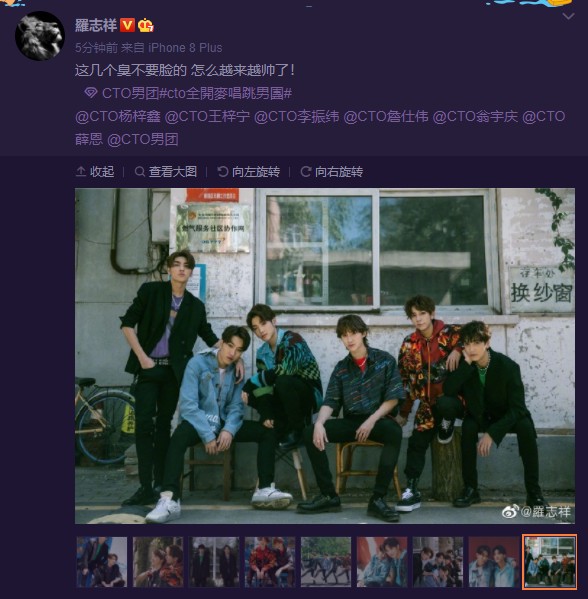Expand the post options chevron
Image resolution: width=588 pixels, height=599 pixels.
569,16
